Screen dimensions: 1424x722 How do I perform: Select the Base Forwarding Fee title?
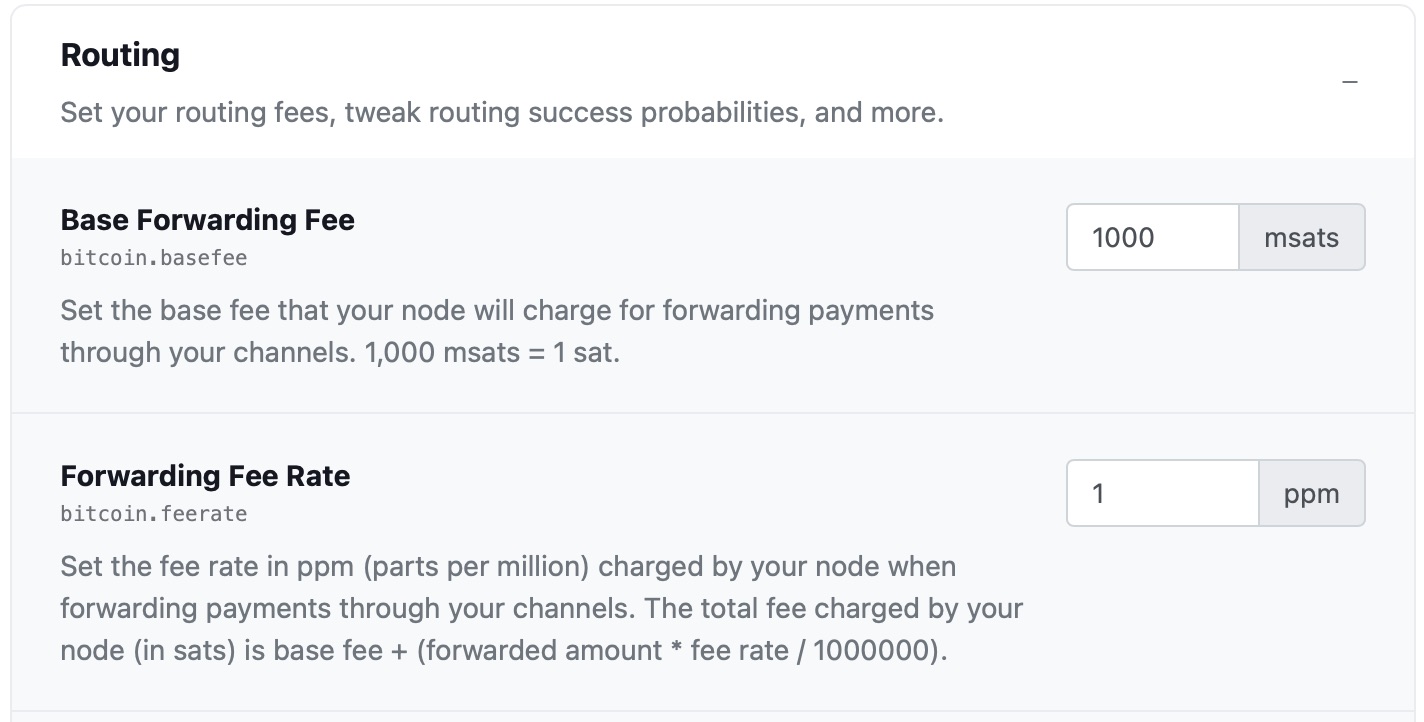pyautogui.click(x=207, y=220)
